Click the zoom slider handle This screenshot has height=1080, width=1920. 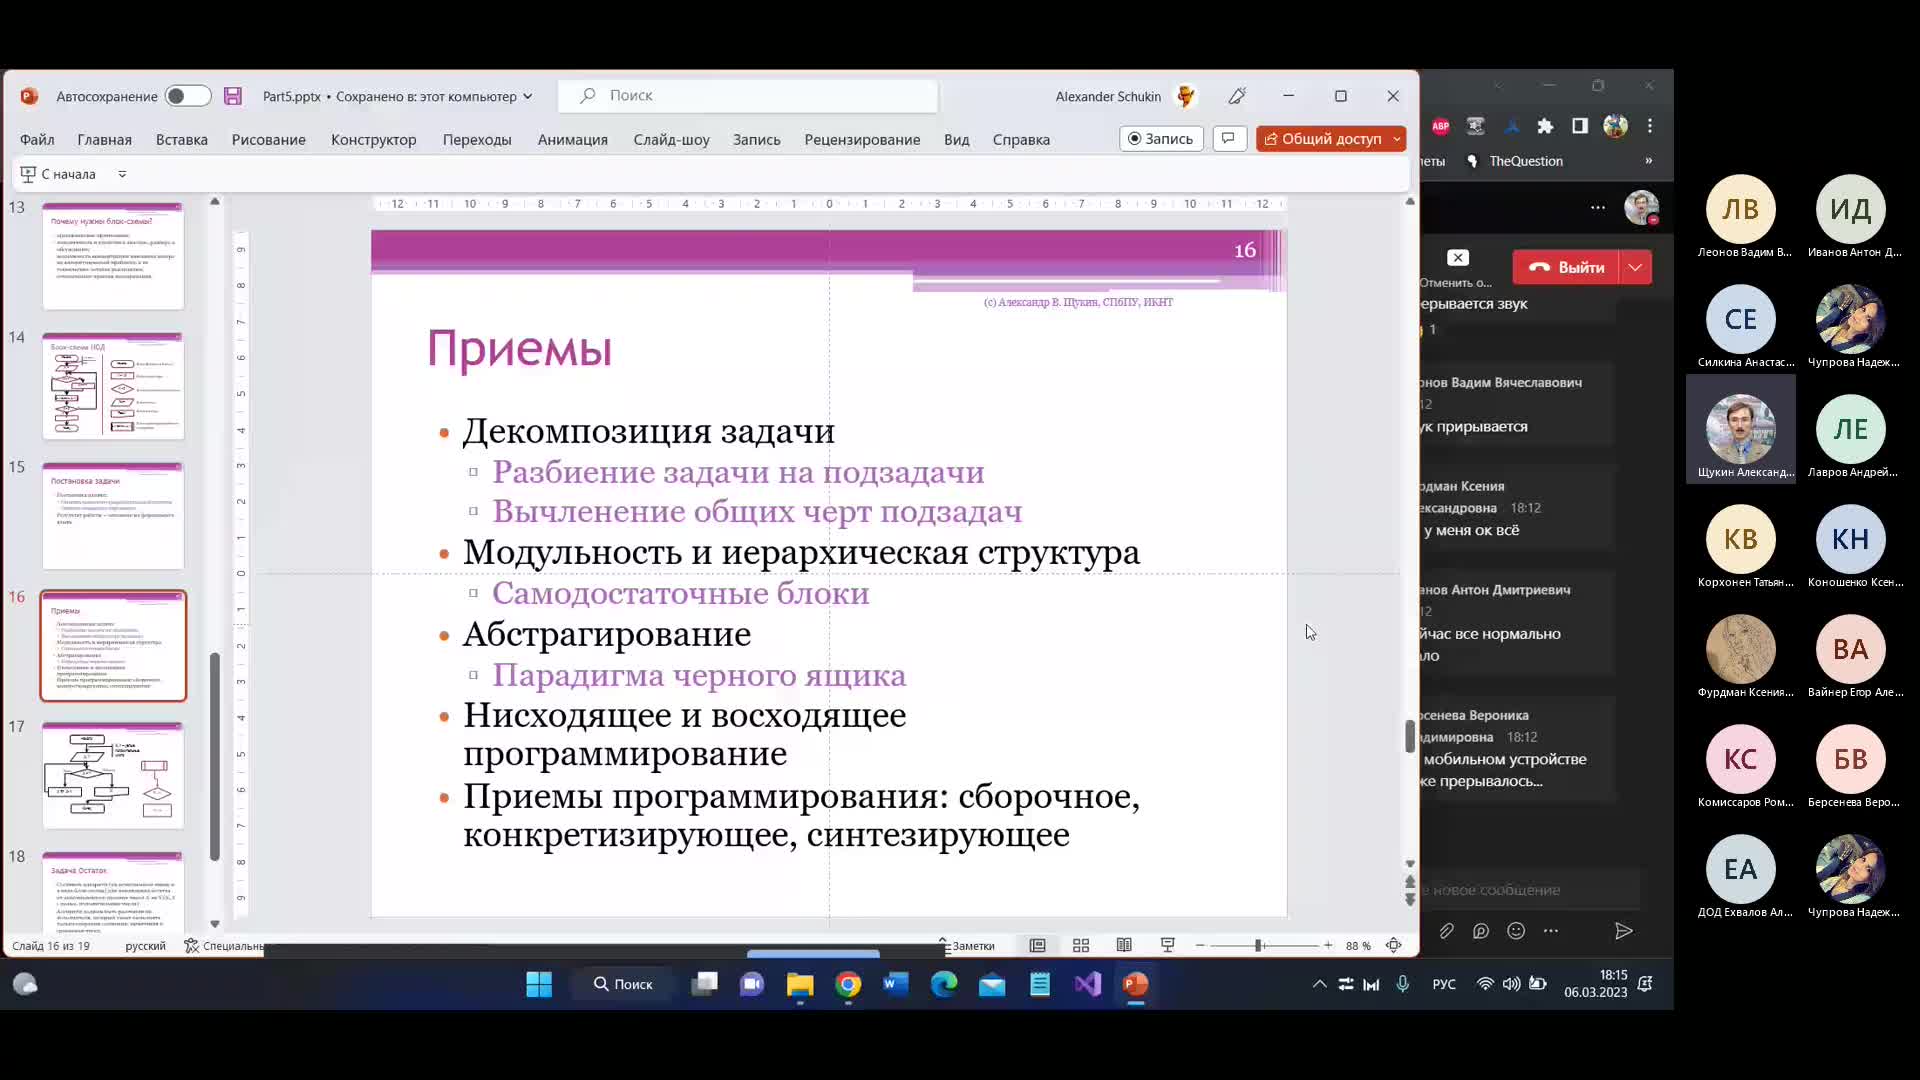(x=1259, y=946)
